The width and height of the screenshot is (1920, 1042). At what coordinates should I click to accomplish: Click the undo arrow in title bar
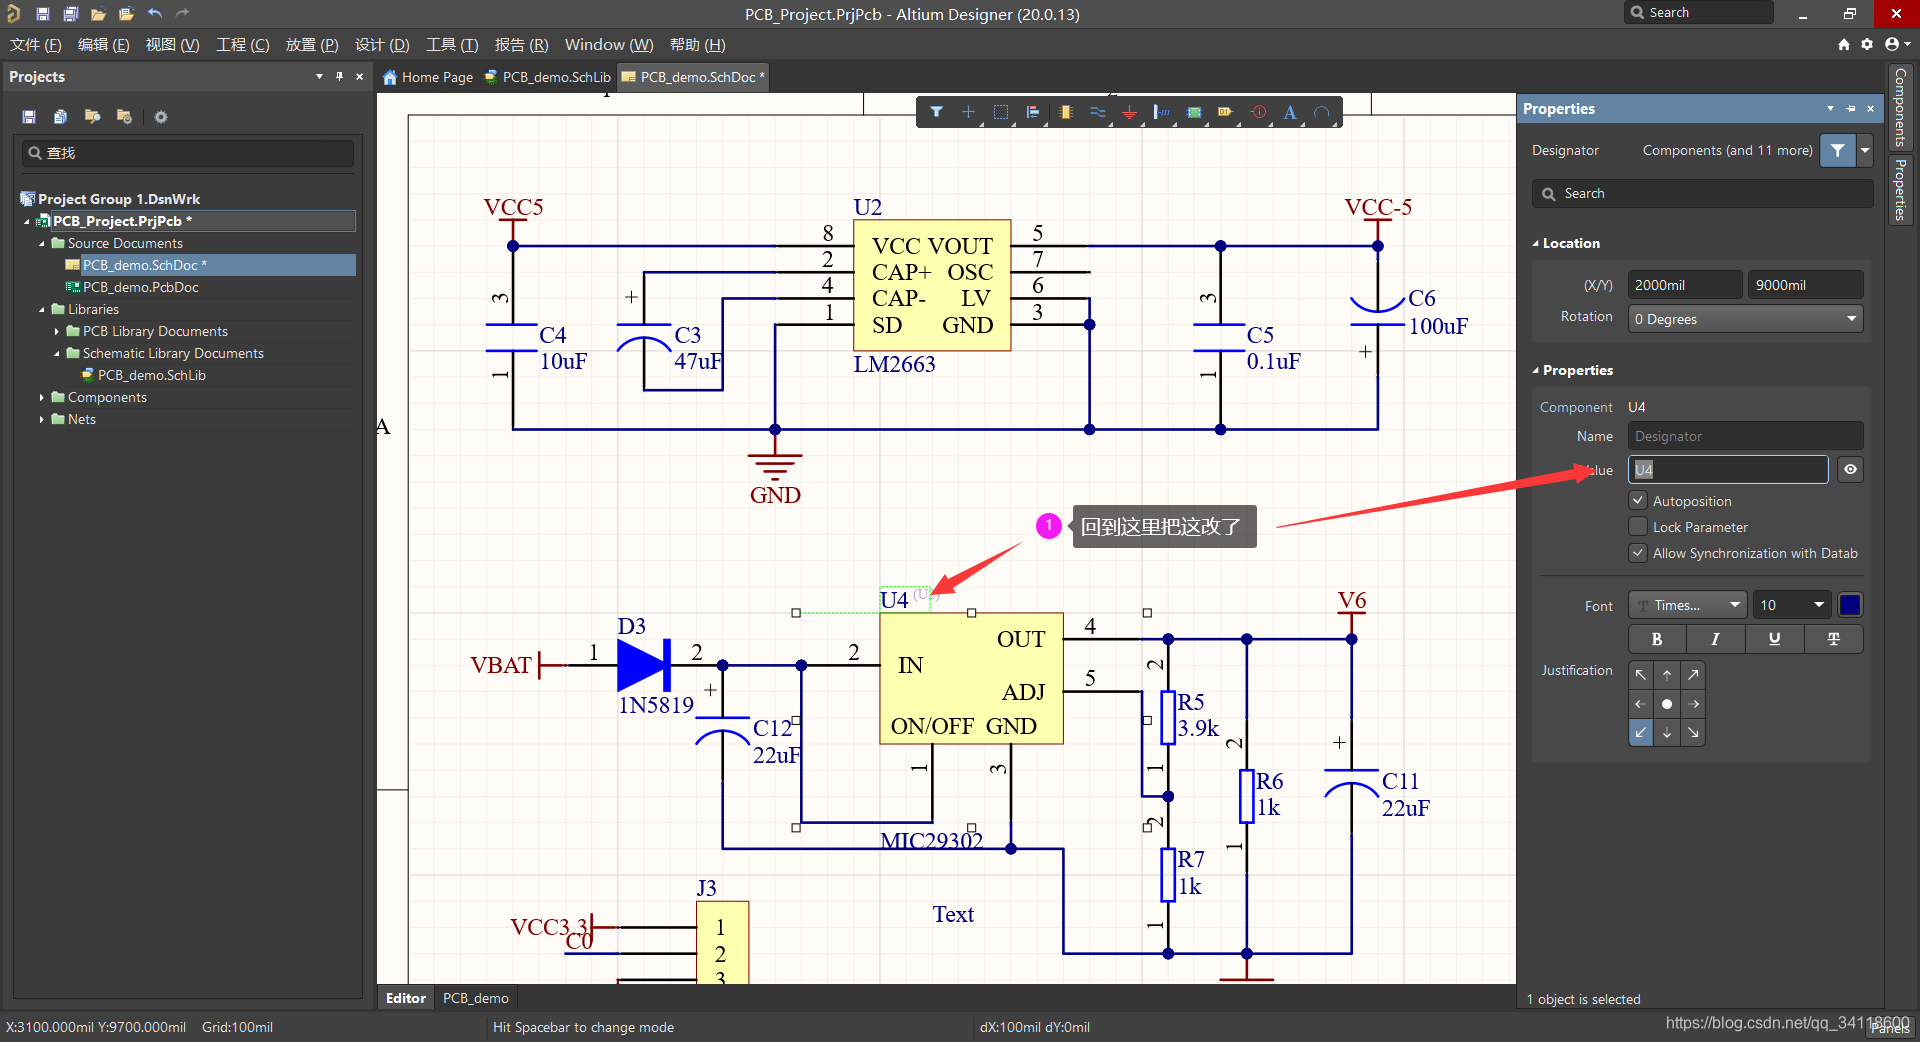154,13
